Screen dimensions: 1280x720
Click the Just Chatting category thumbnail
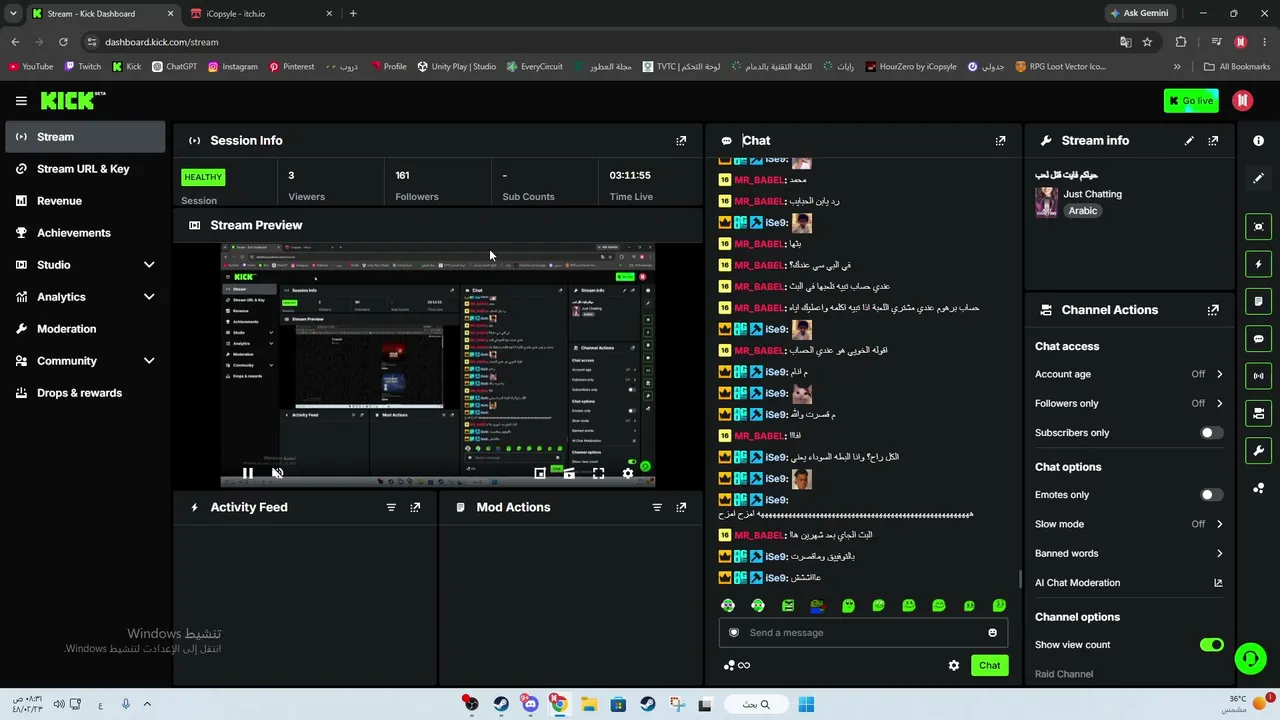click(1046, 202)
